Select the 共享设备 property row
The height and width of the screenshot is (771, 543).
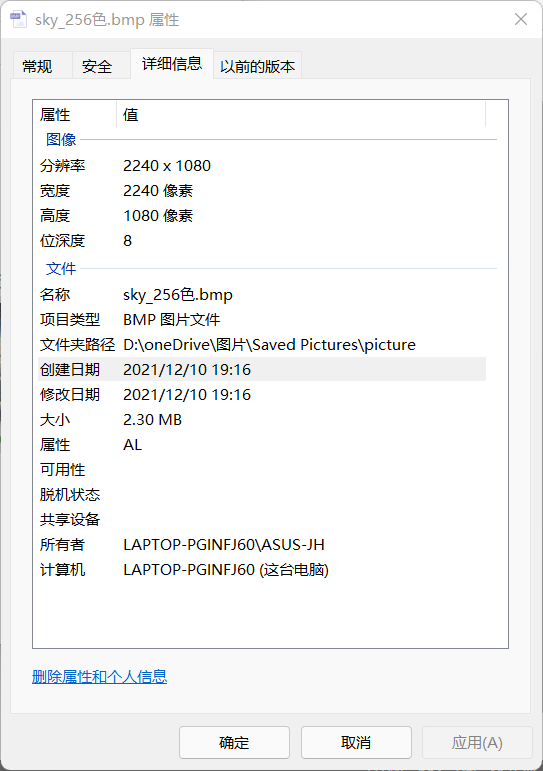[x=262, y=520]
